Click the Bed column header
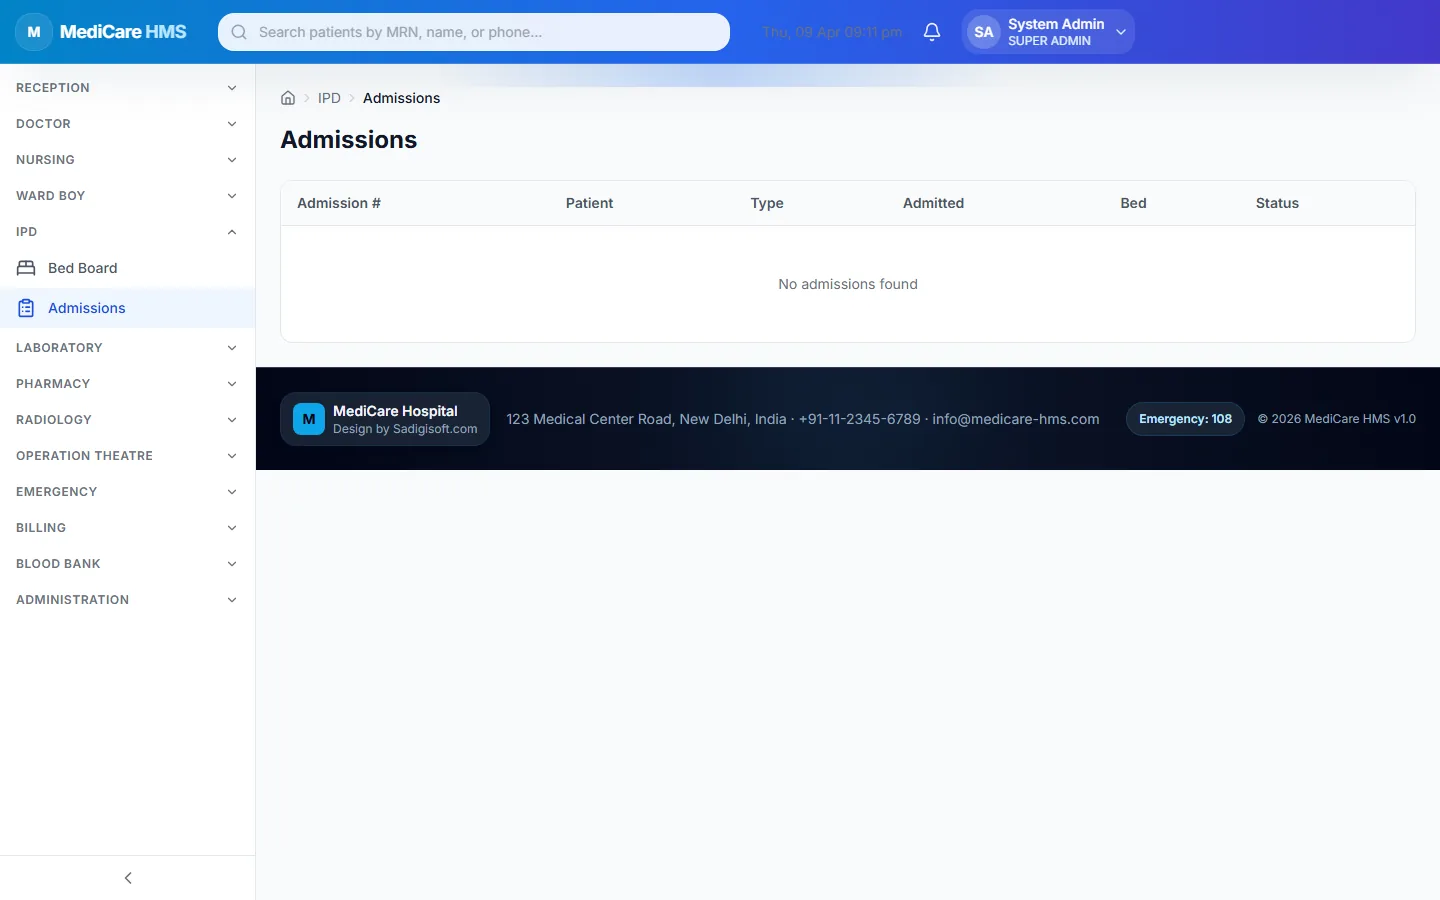The width and height of the screenshot is (1440, 900). click(1133, 203)
